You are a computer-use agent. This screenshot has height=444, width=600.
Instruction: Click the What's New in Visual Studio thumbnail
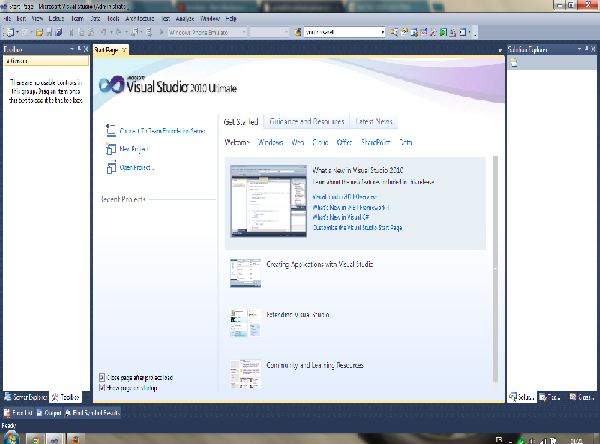pyautogui.click(x=268, y=201)
